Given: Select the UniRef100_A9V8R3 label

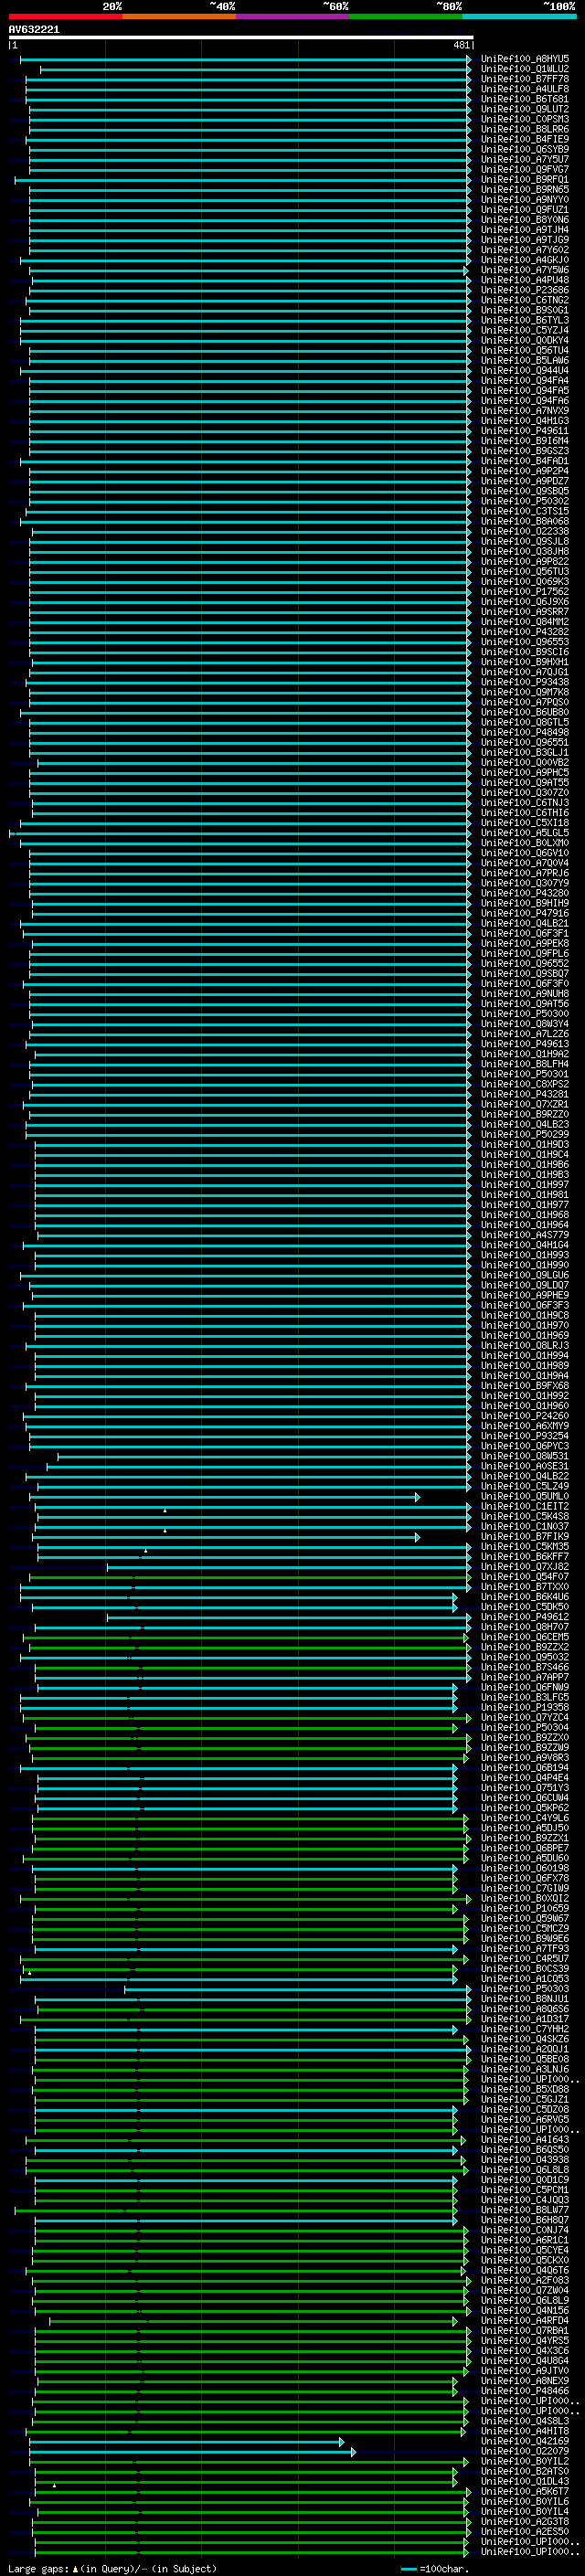Looking at the screenshot, I should tap(525, 1758).
